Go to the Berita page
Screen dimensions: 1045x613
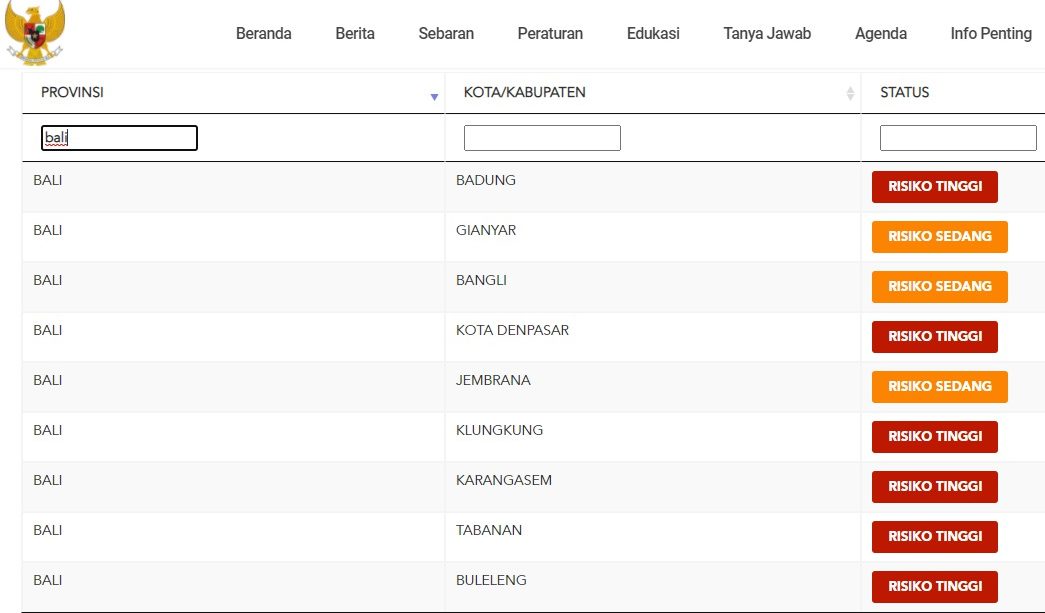tap(355, 34)
